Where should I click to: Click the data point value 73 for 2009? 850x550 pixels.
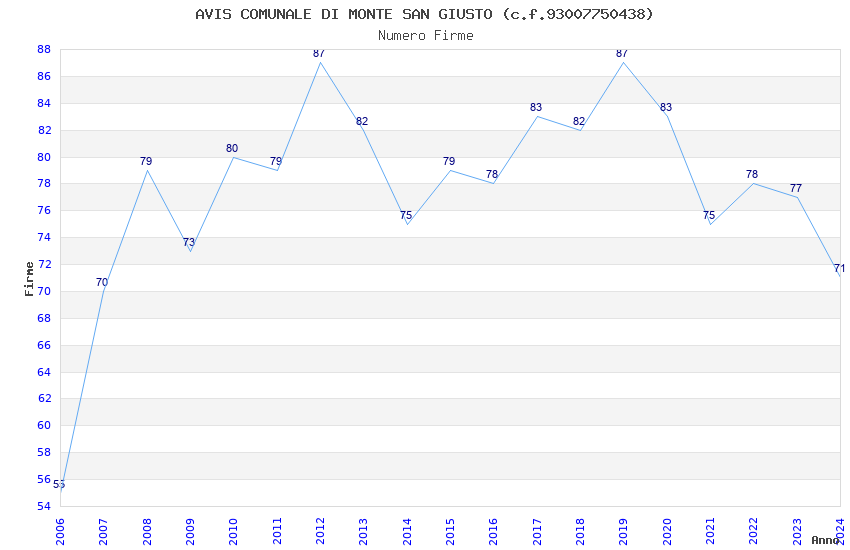tap(189, 242)
